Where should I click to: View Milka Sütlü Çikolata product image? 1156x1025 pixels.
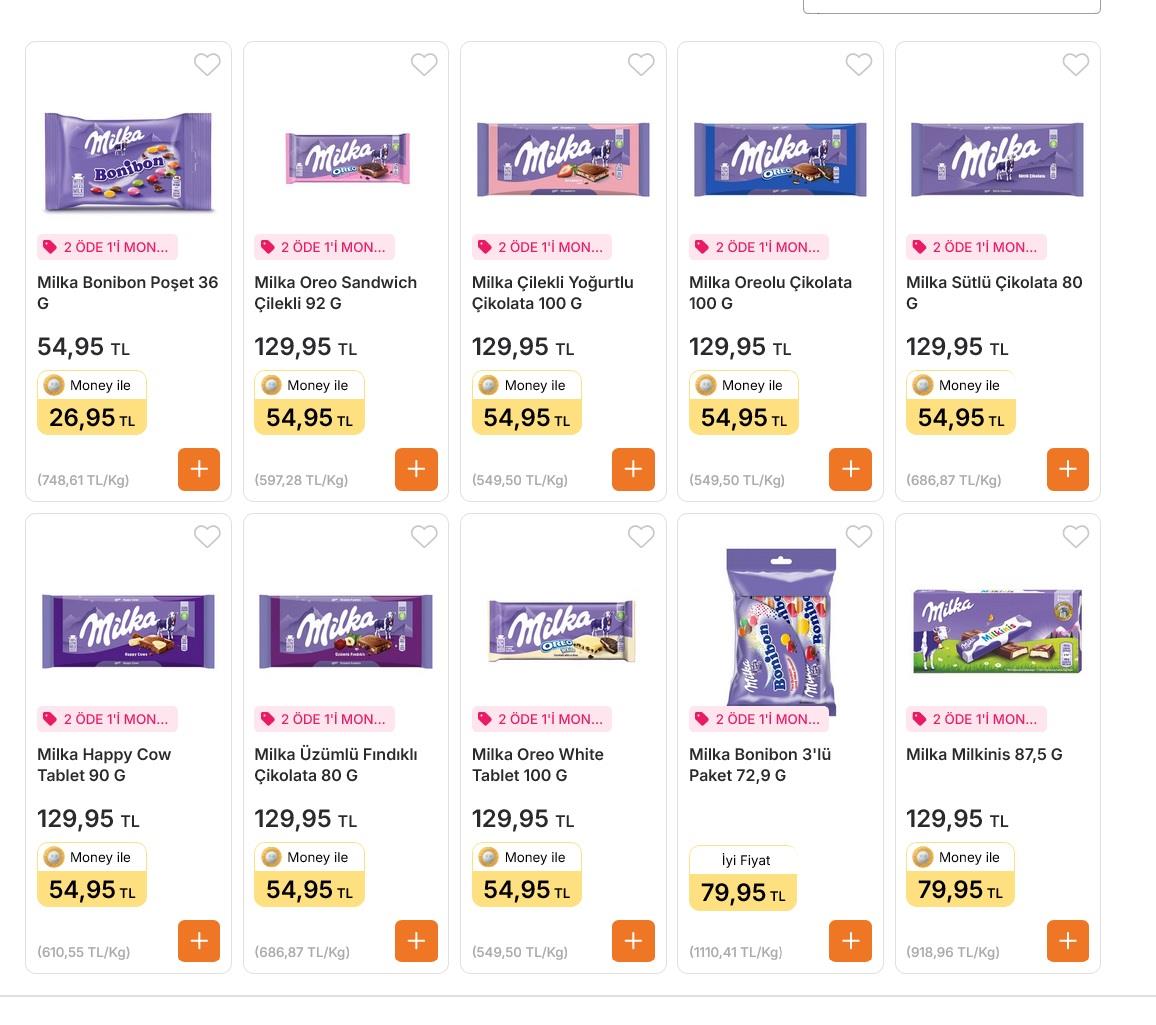(997, 160)
